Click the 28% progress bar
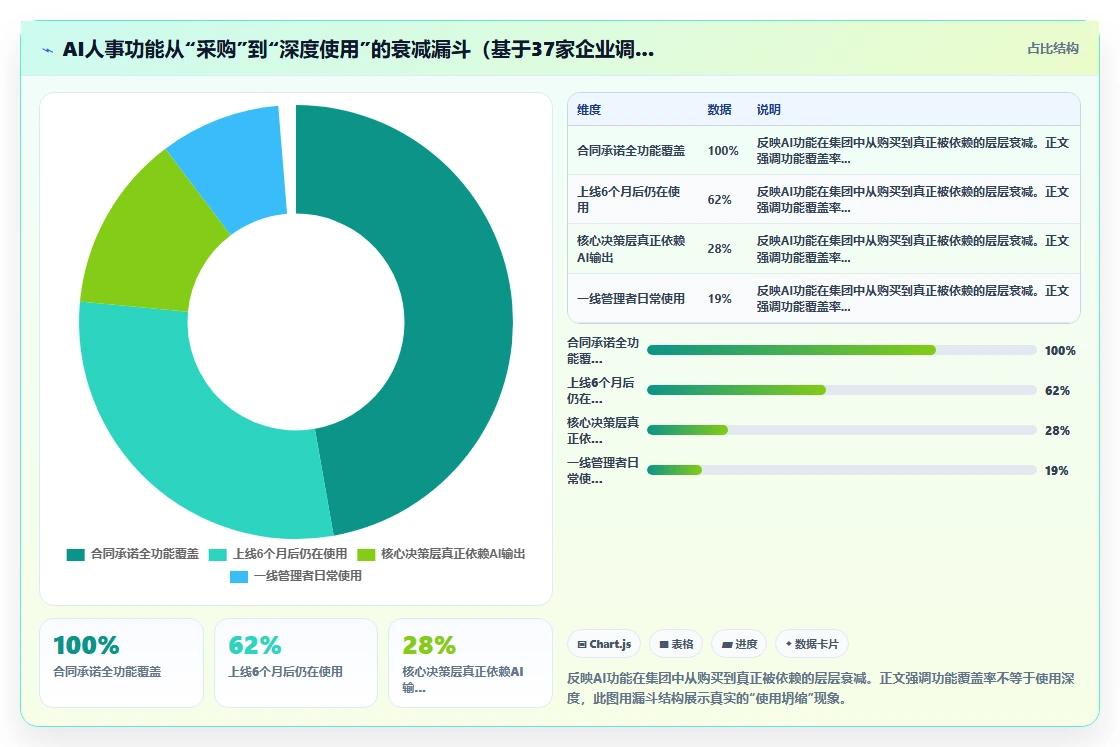Viewport: 1120px width, 747px height. pyautogui.click(x=841, y=430)
